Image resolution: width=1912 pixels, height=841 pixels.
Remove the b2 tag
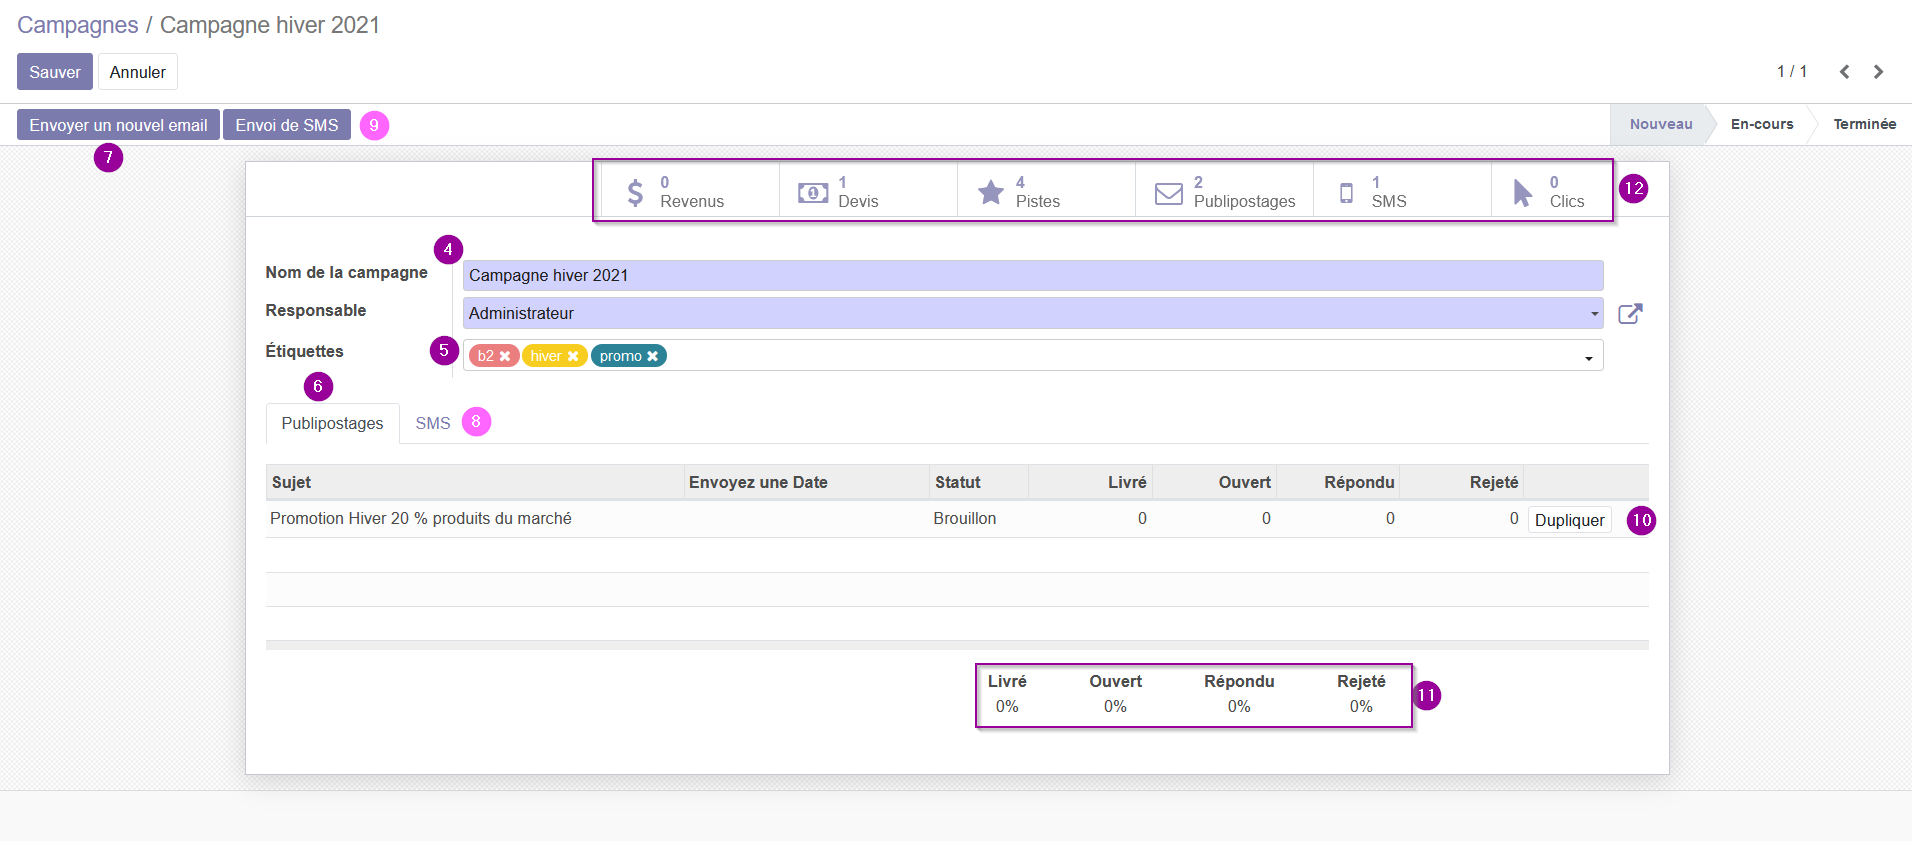(505, 356)
